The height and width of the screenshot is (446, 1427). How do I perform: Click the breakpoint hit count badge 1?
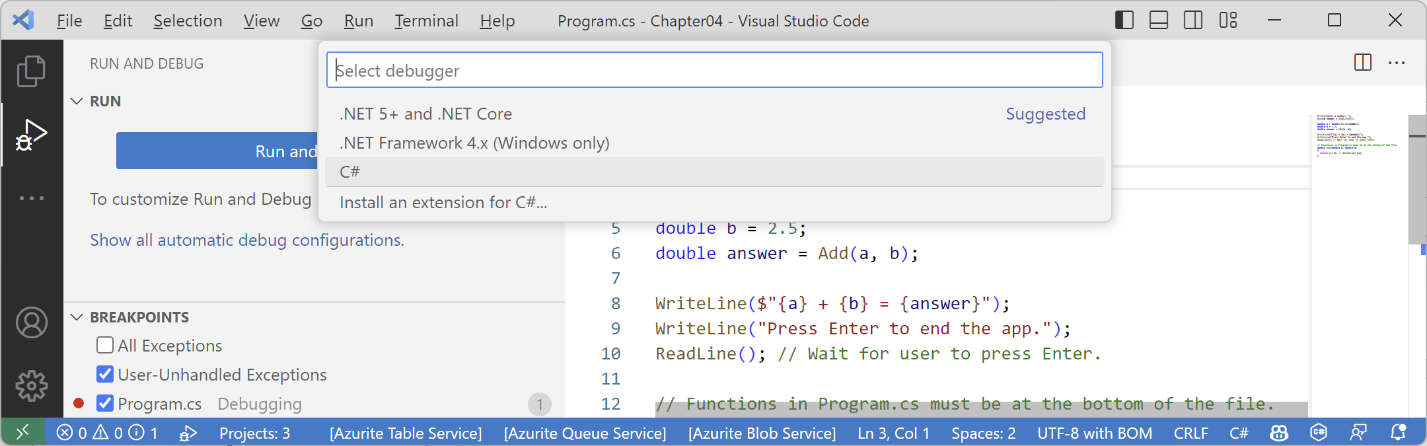[x=540, y=404]
